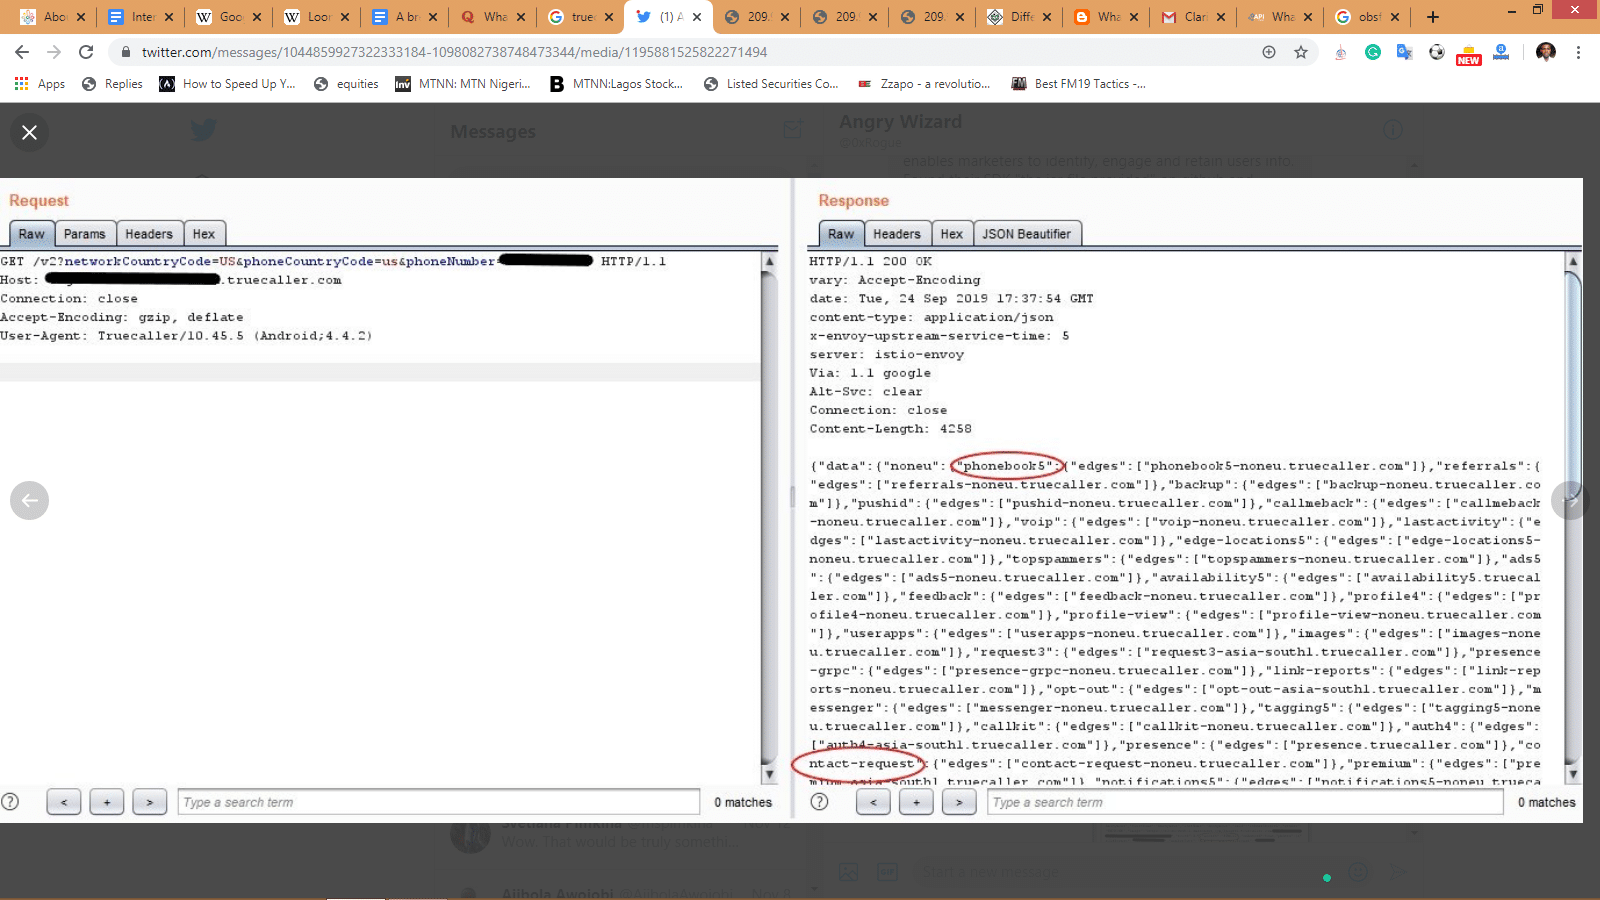1600x900 pixels.
Task: Click Request panel next-match '>' button
Action: click(x=150, y=802)
